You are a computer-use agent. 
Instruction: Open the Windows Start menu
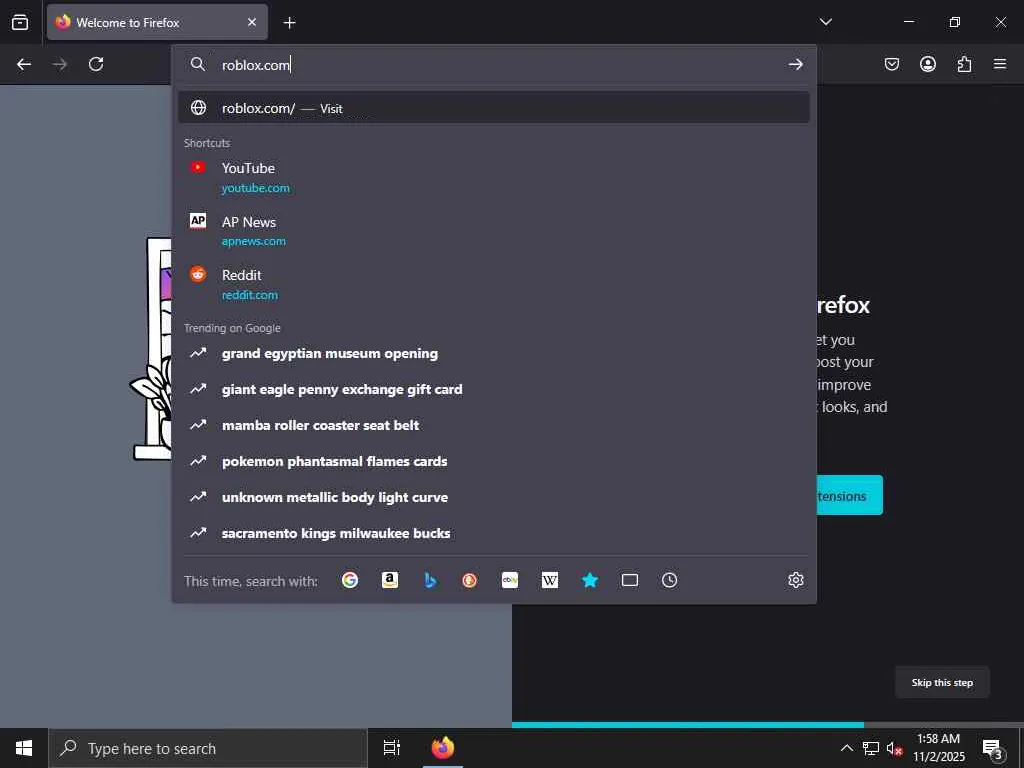tap(24, 748)
